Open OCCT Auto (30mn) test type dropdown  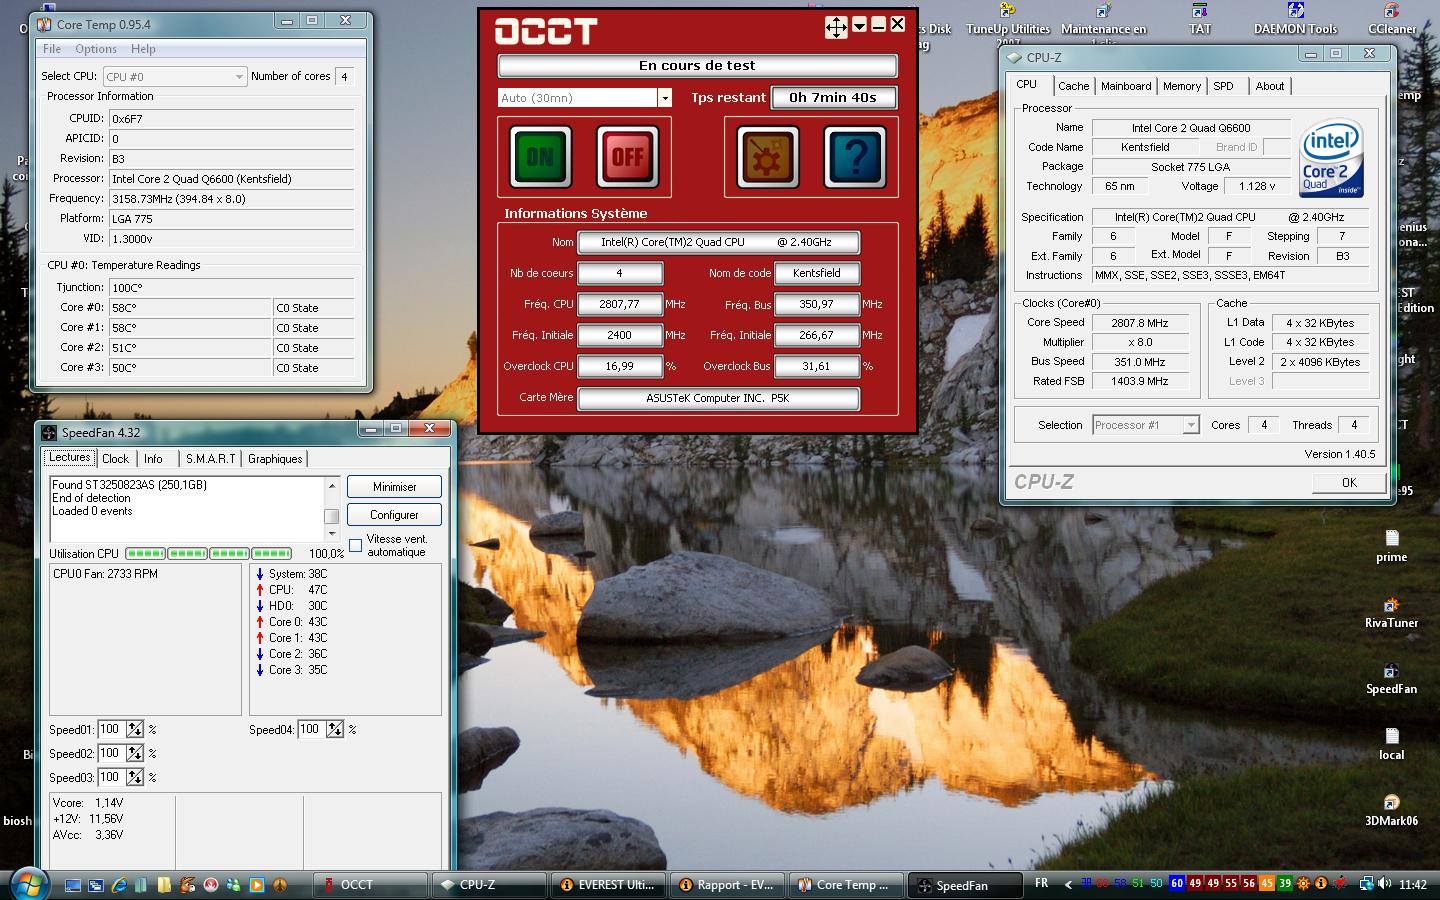coord(584,97)
